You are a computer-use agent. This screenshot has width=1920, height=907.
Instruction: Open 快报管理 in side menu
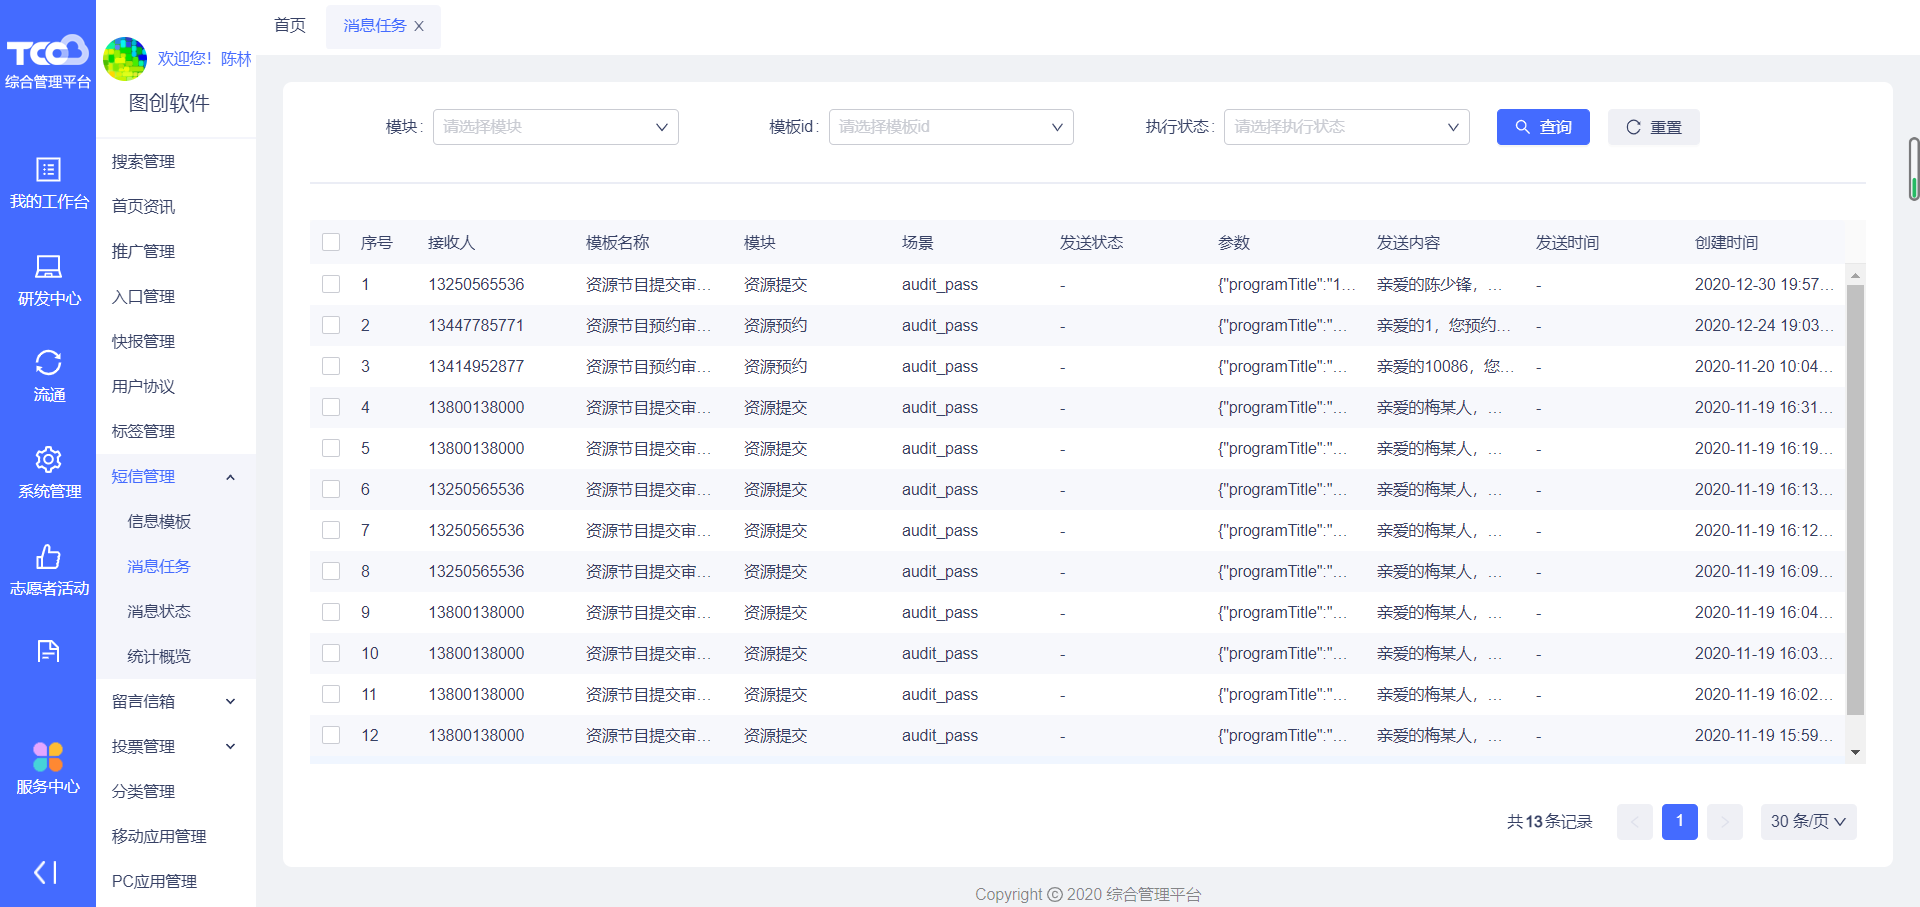click(x=143, y=342)
